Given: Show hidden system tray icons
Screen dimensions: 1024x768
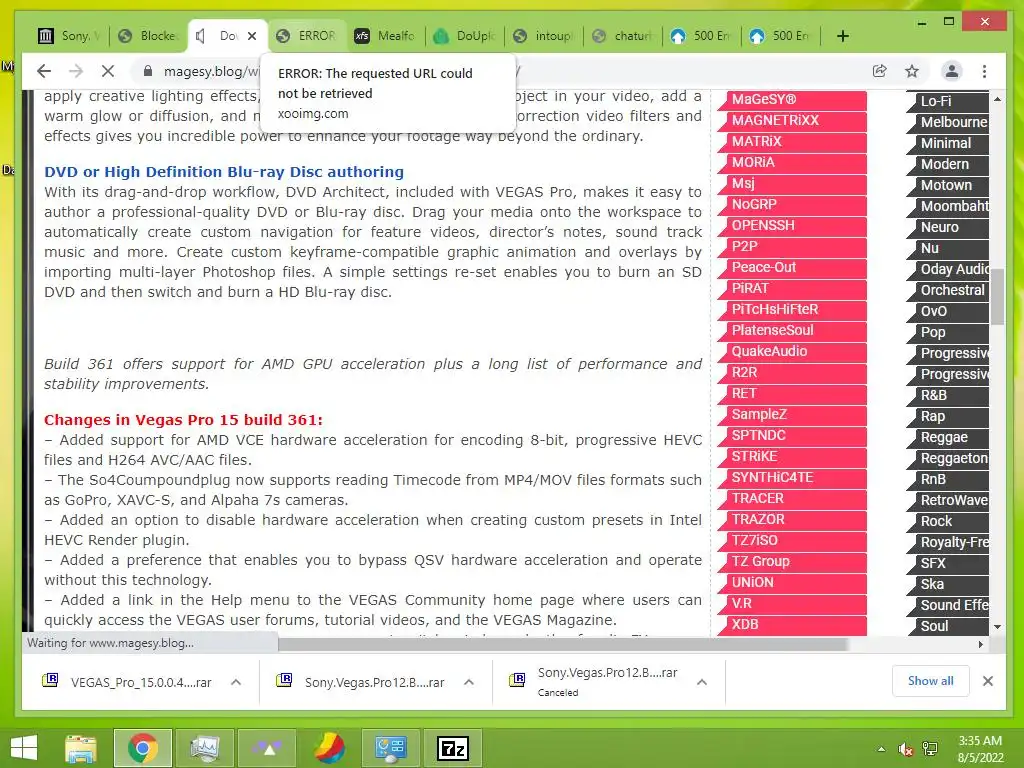Looking at the screenshot, I should pos(881,749).
